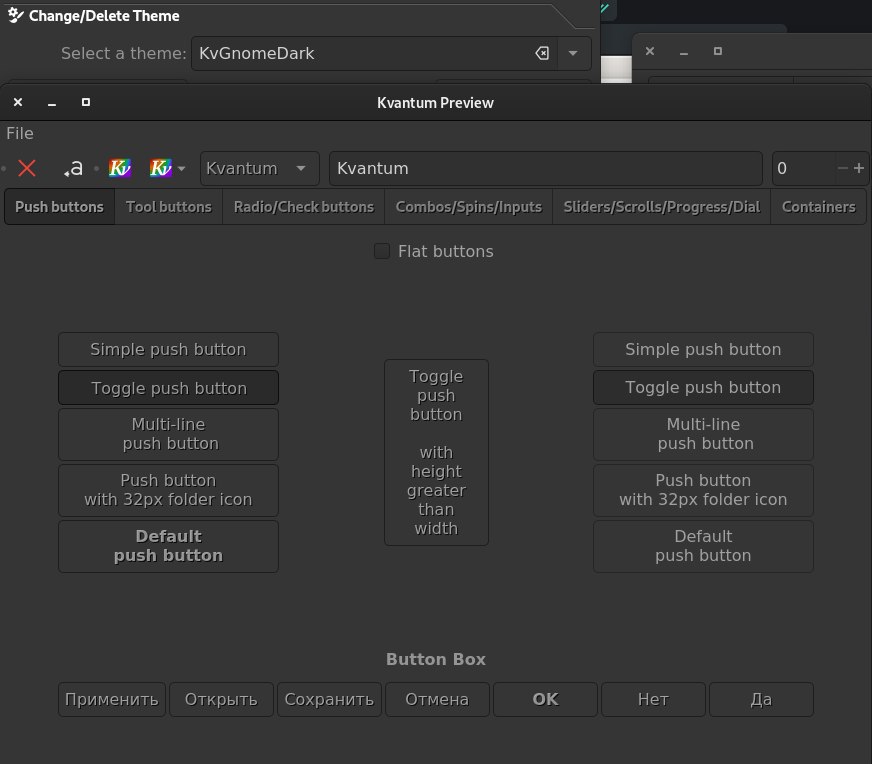The image size is (872, 764).
Task: Click the first Kvantum logo toolbar icon
Action: tap(120, 168)
